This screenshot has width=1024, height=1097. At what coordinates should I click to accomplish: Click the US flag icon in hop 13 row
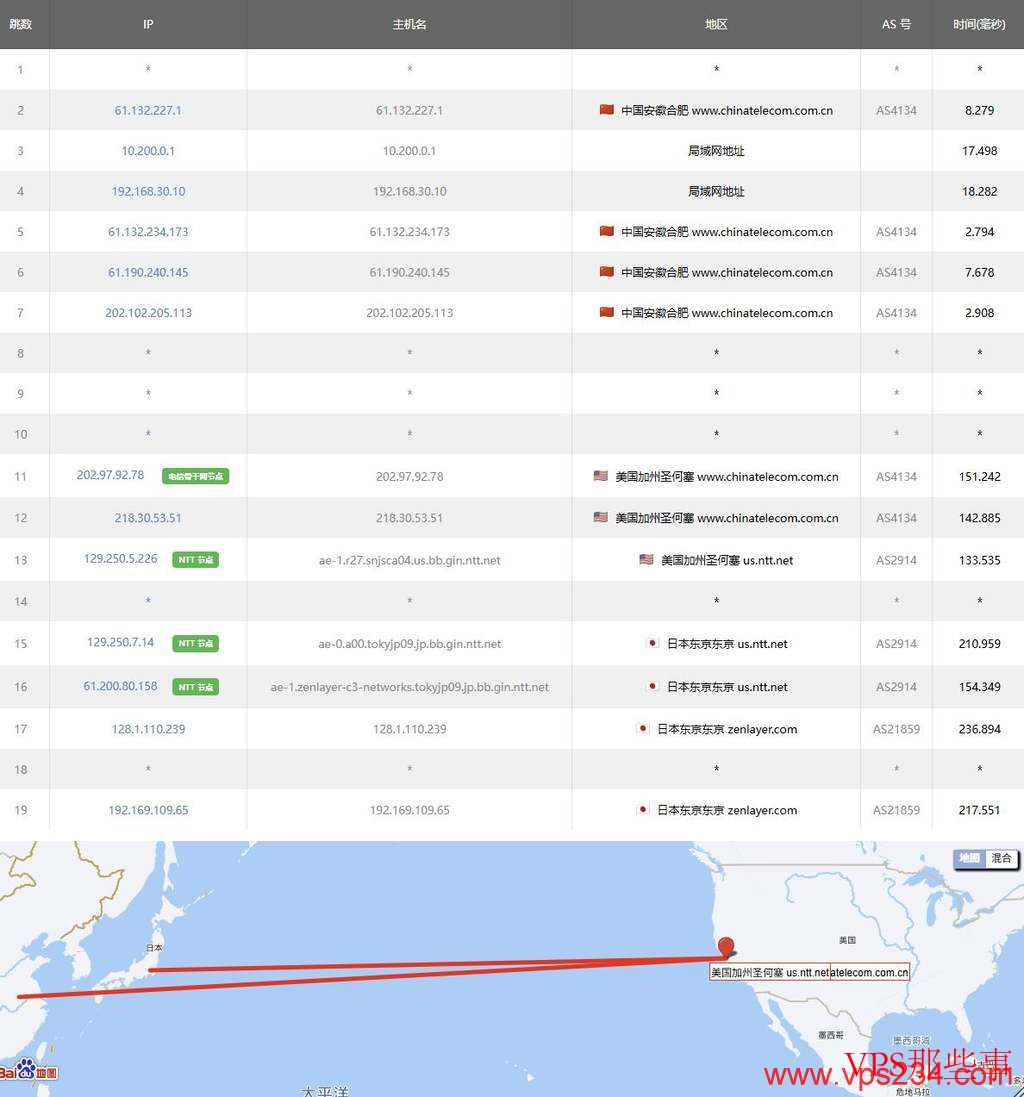tap(646, 560)
